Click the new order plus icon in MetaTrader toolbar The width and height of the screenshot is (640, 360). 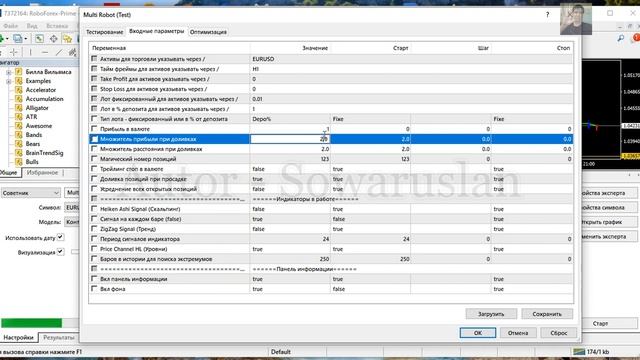[x=1, y=39]
